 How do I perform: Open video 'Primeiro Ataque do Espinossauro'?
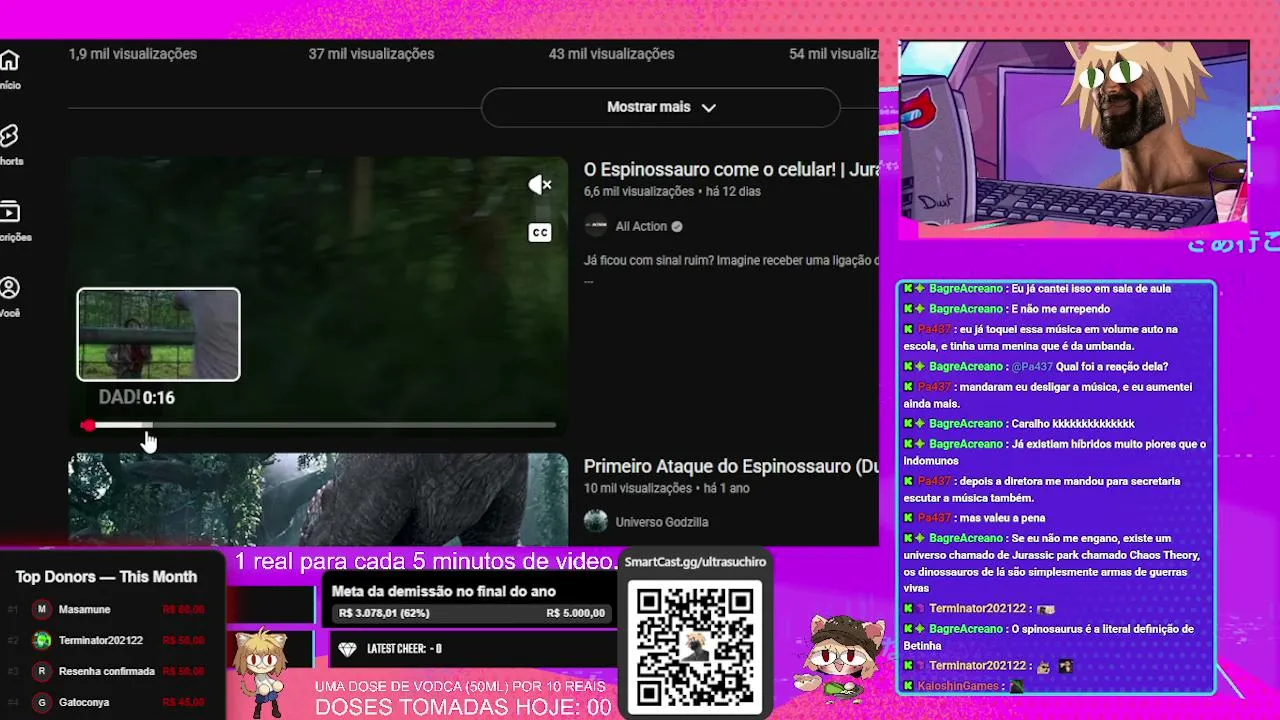(x=731, y=467)
